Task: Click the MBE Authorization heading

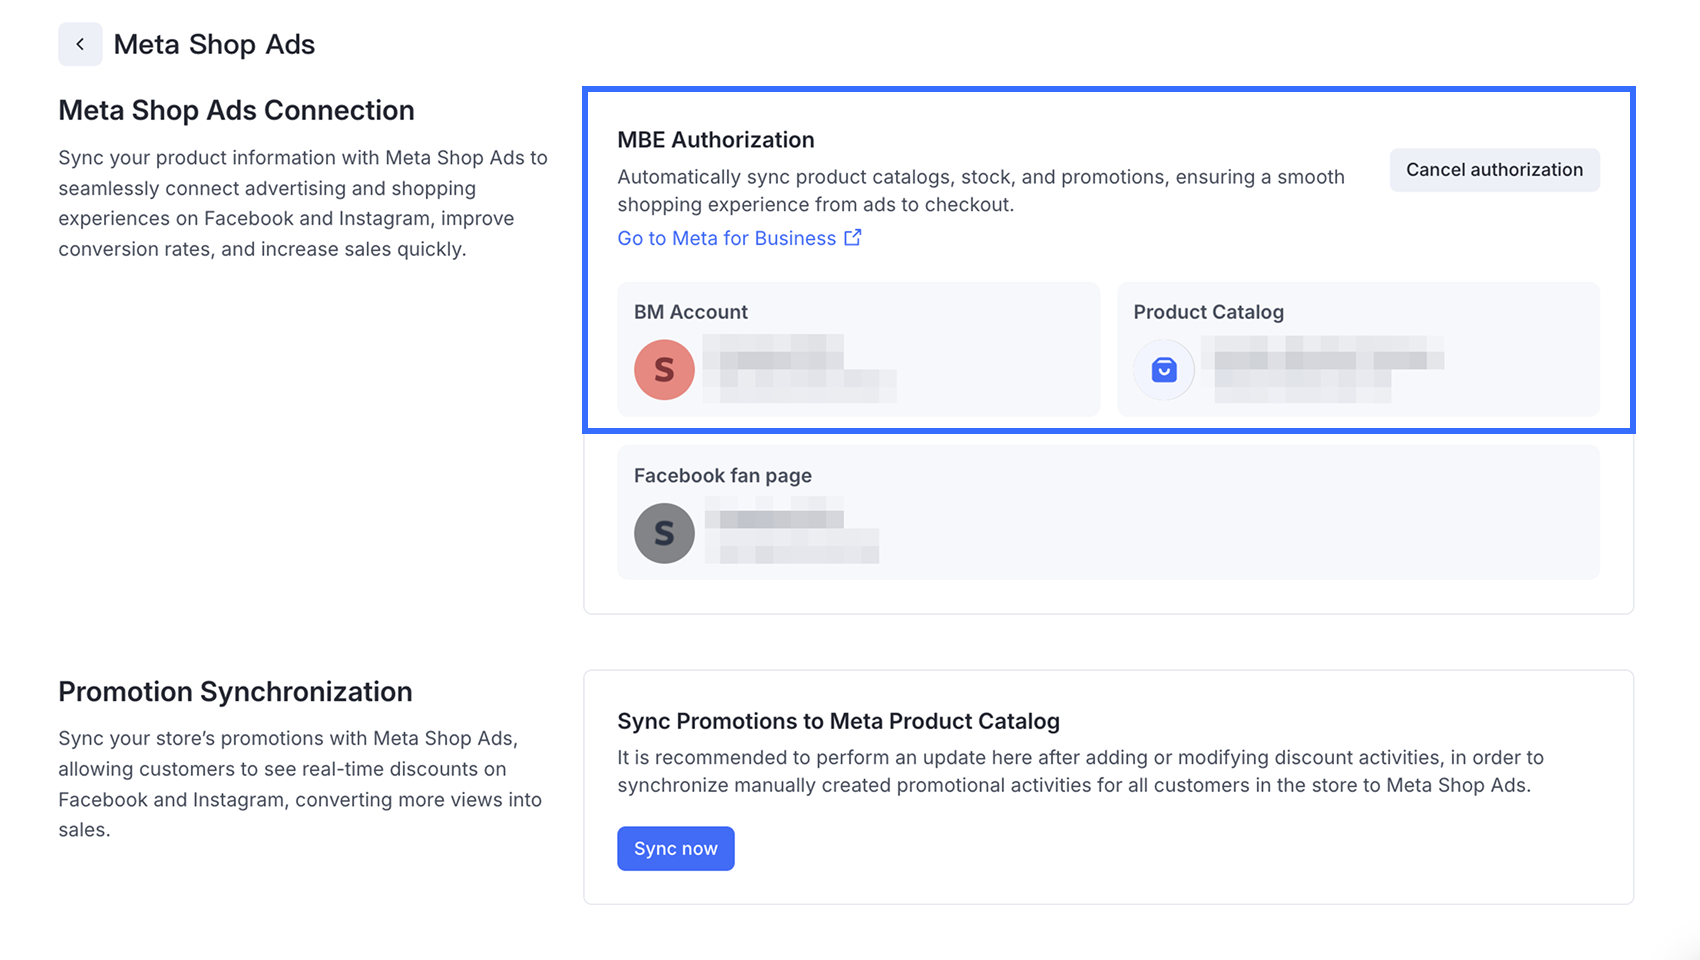Action: click(x=716, y=140)
